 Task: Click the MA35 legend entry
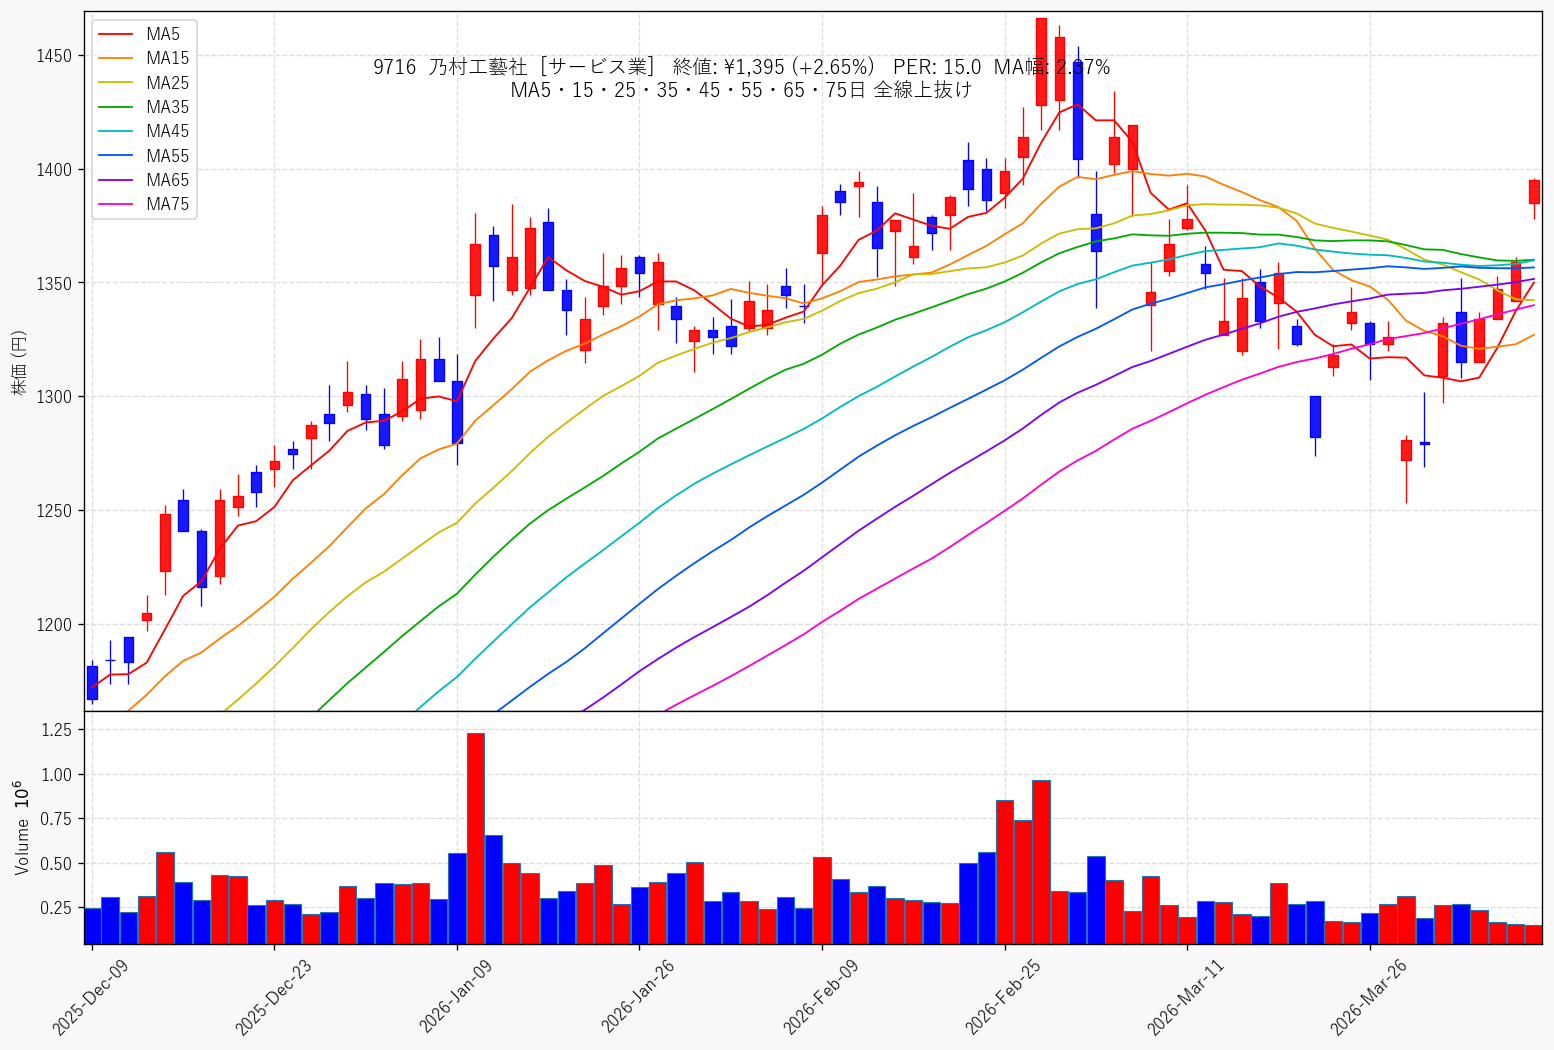pos(143,107)
